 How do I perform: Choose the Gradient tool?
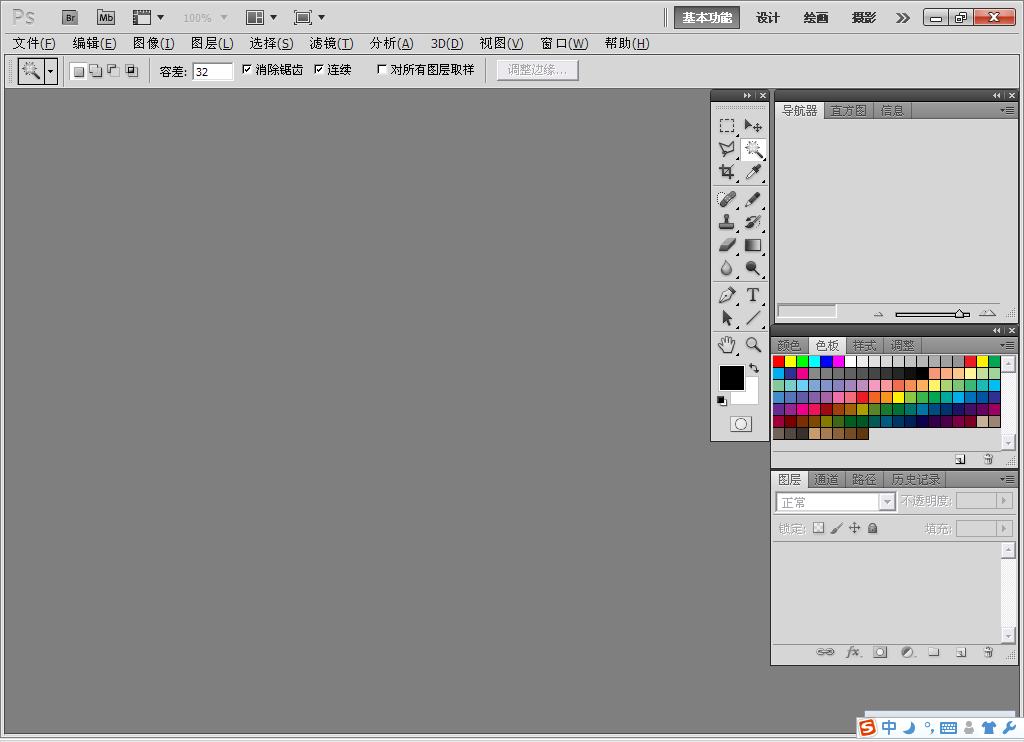tap(753, 245)
